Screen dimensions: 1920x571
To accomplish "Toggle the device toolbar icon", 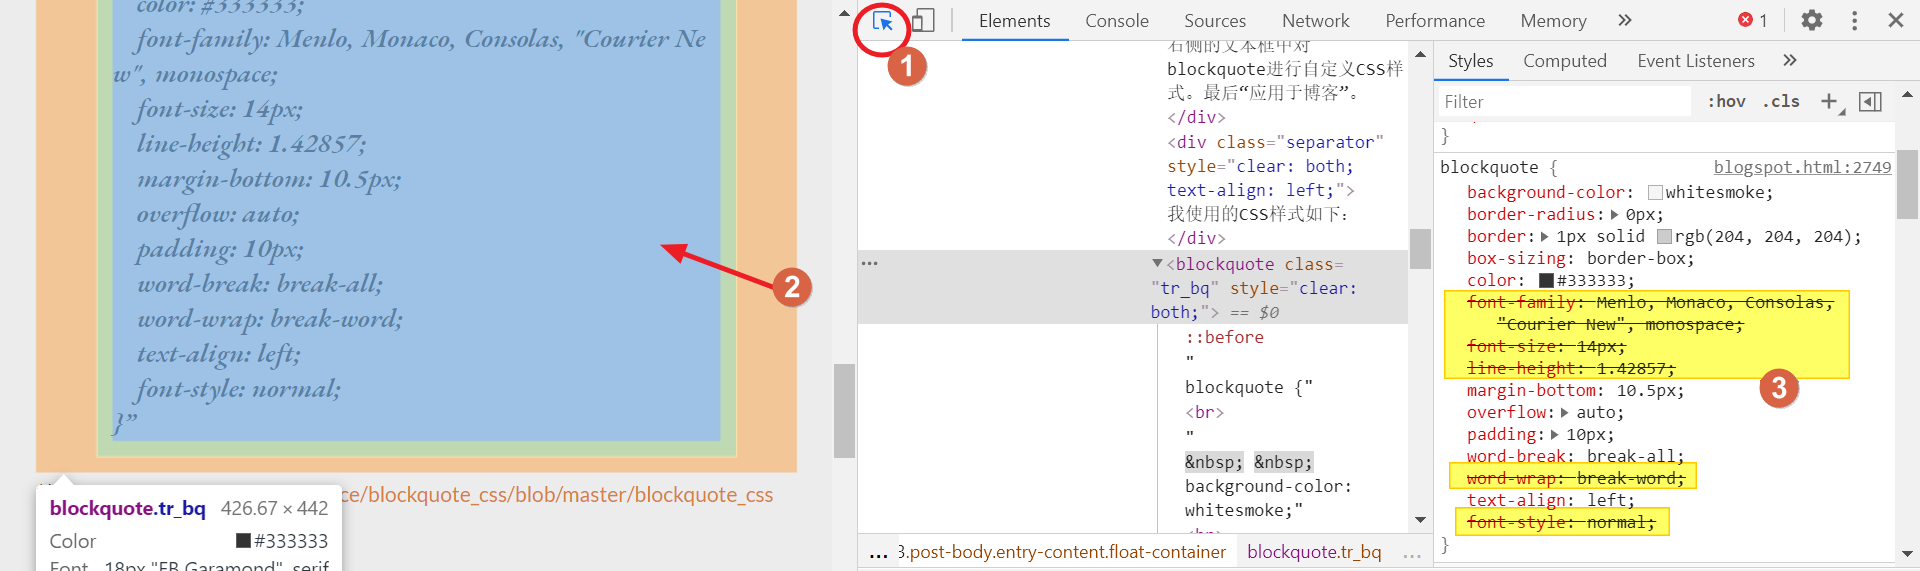I will pos(923,21).
